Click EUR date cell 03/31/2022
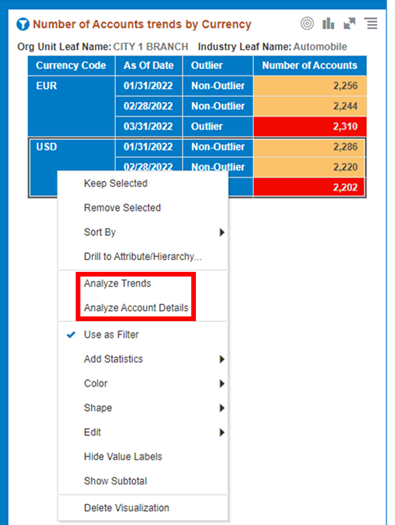The image size is (395, 525). coord(149,127)
